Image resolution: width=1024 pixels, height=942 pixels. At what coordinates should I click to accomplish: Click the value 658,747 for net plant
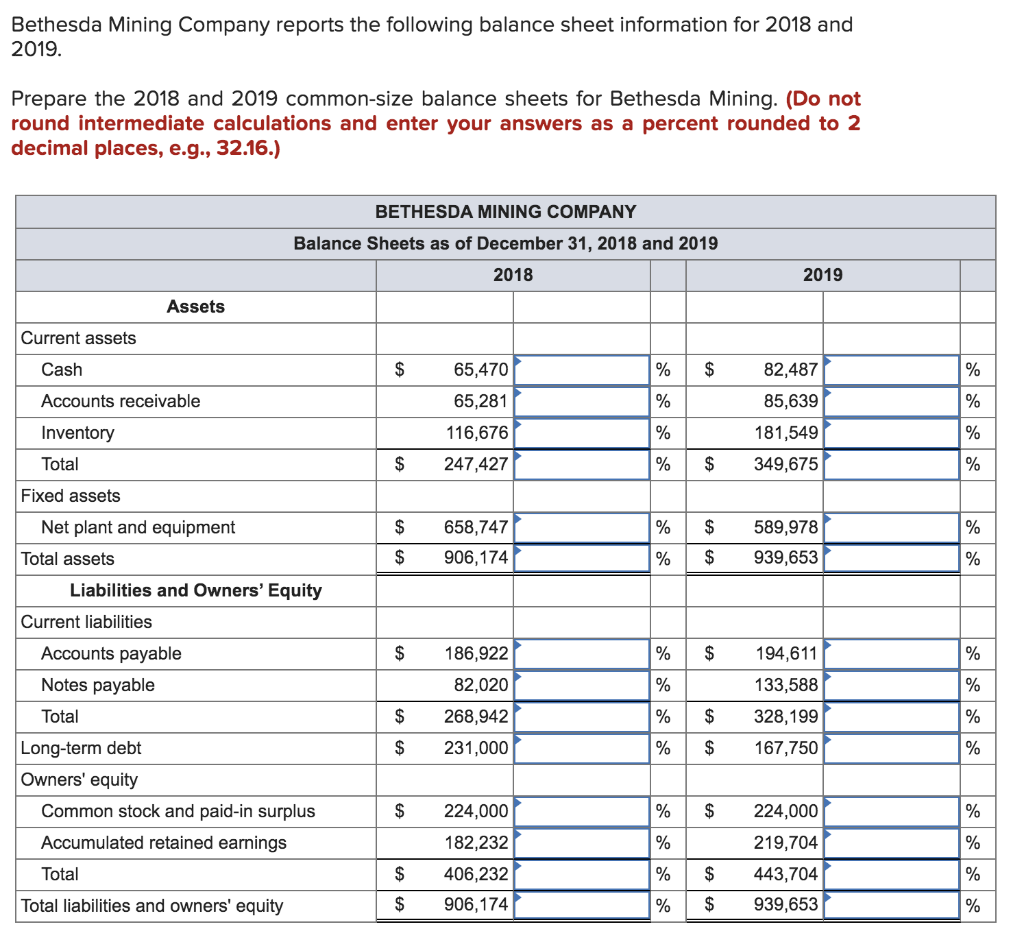pyautogui.click(x=476, y=527)
